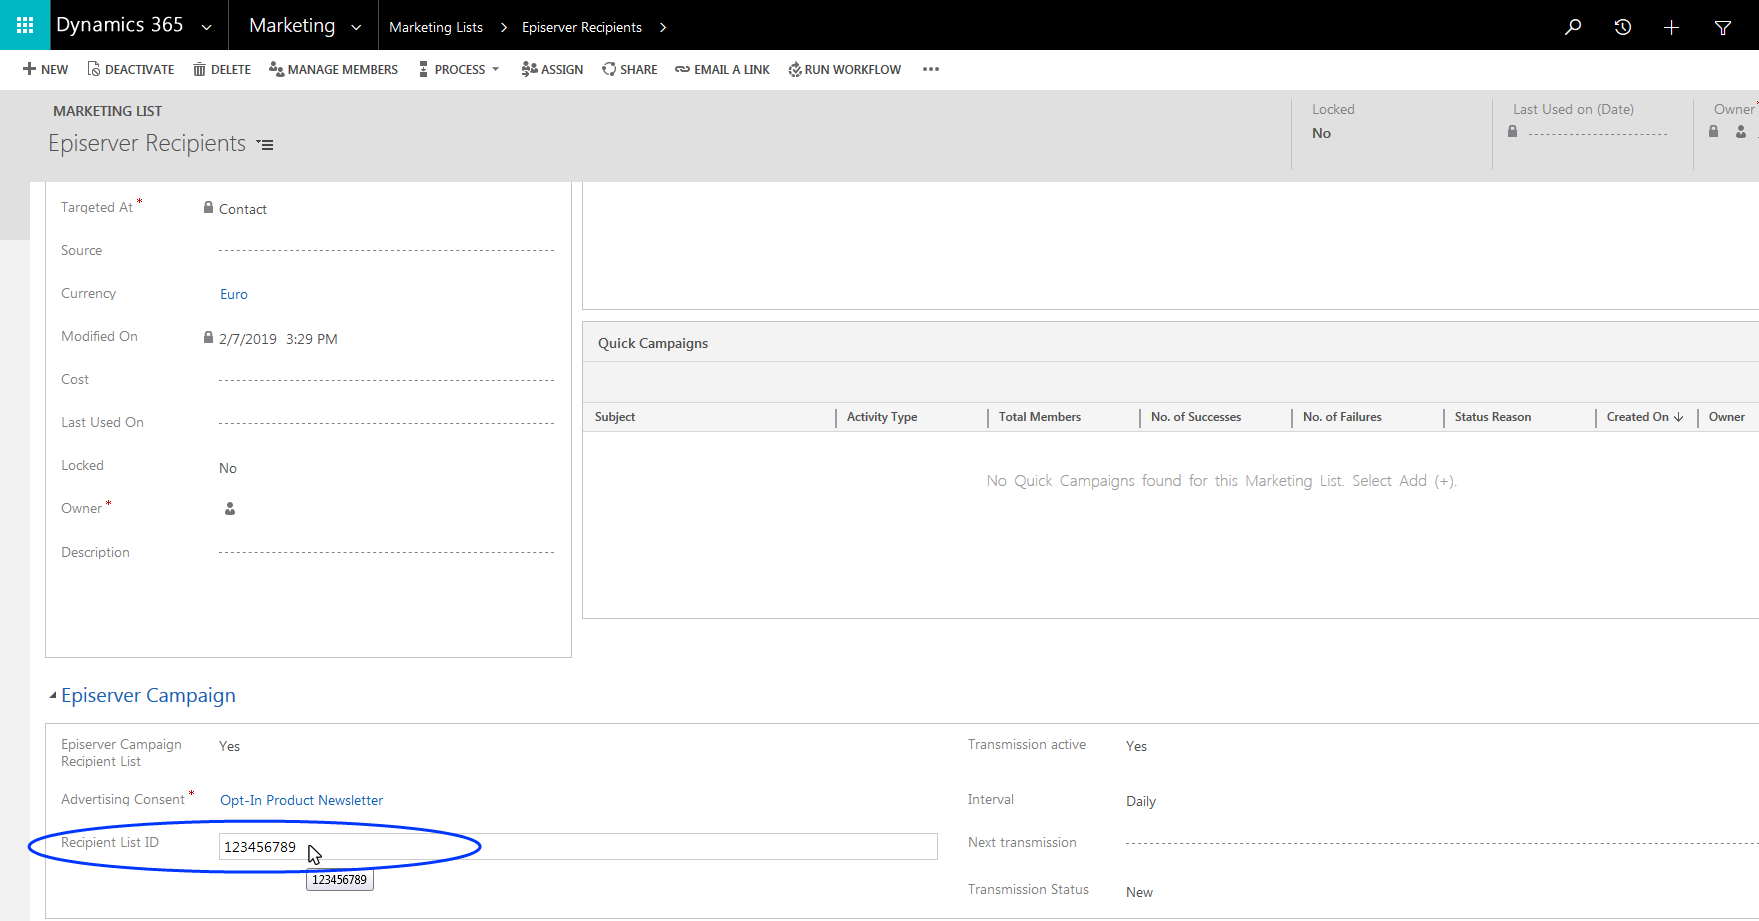Click Marketing Lists in breadcrumb
1759x921 pixels.
436,27
